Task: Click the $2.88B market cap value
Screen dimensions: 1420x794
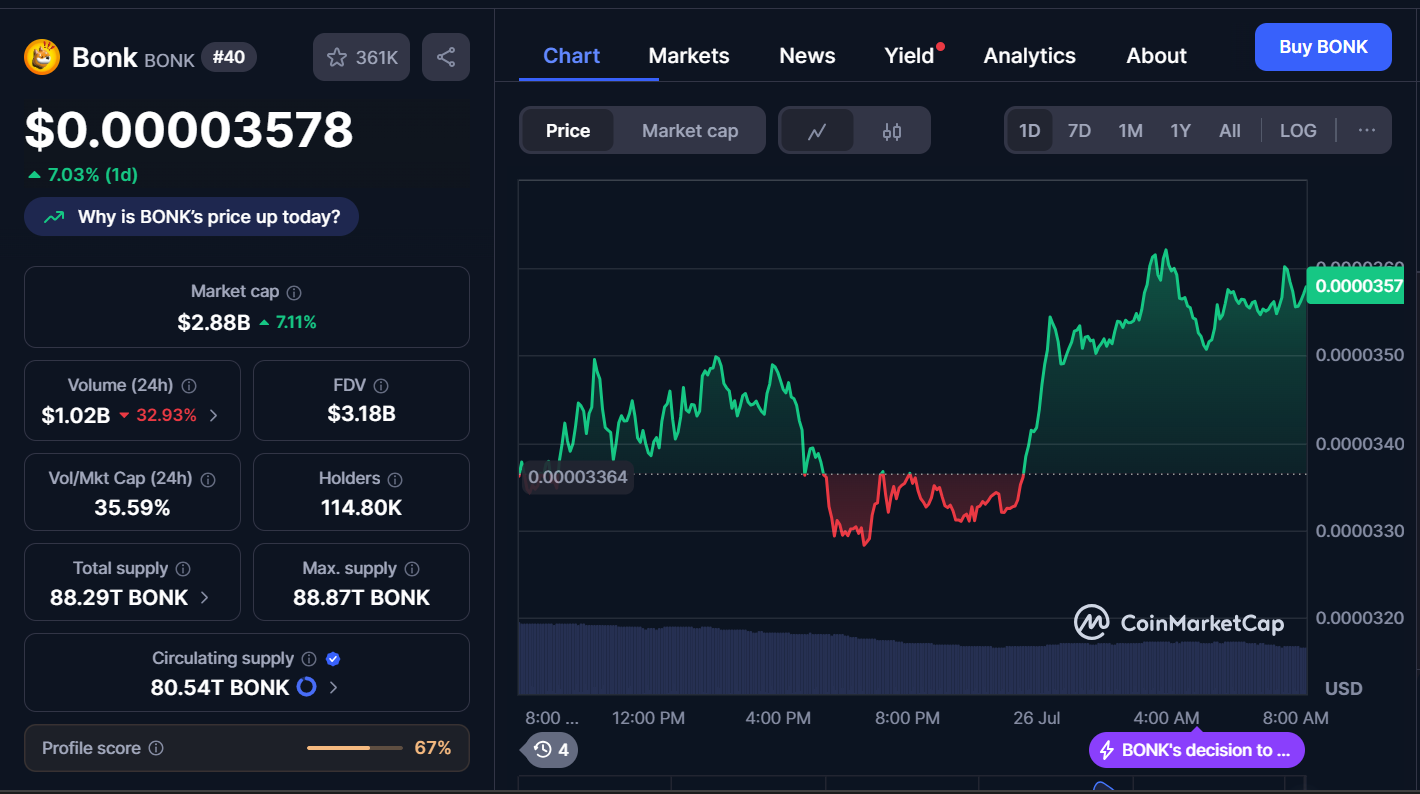Action: (214, 322)
